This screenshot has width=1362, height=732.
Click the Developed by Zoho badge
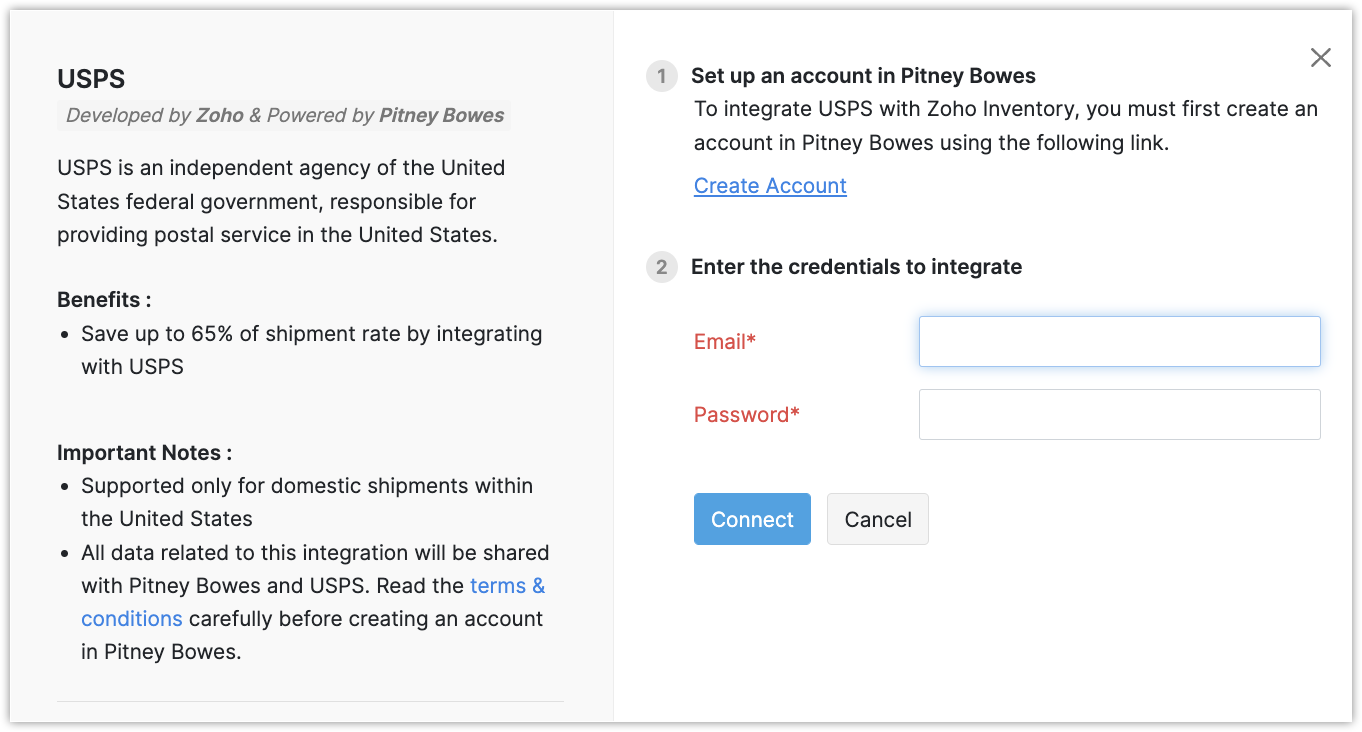click(x=284, y=115)
